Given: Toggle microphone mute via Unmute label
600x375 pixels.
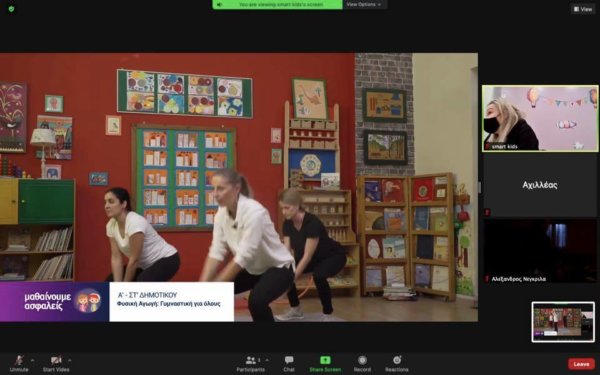Looking at the screenshot, I should (x=19, y=370).
